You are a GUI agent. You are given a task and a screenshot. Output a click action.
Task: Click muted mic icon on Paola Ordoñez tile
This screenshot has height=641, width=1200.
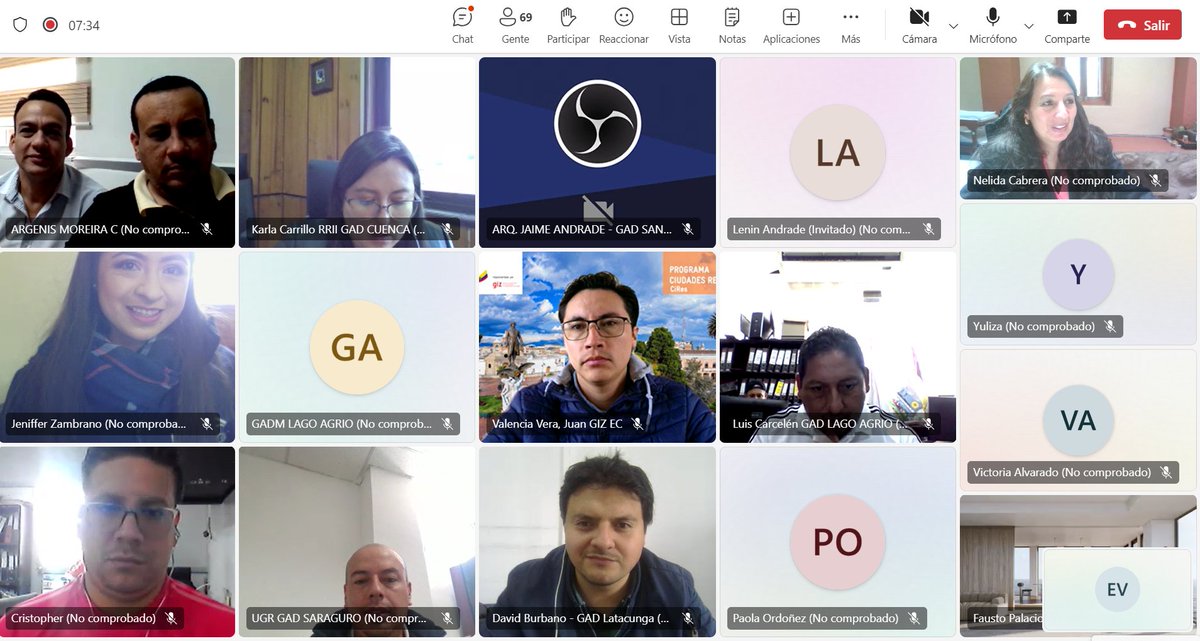pyautogui.click(x=914, y=618)
